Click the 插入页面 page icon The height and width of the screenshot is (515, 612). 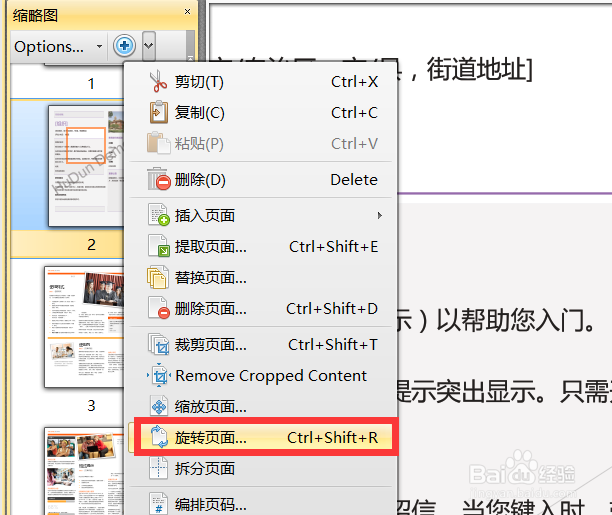point(158,215)
